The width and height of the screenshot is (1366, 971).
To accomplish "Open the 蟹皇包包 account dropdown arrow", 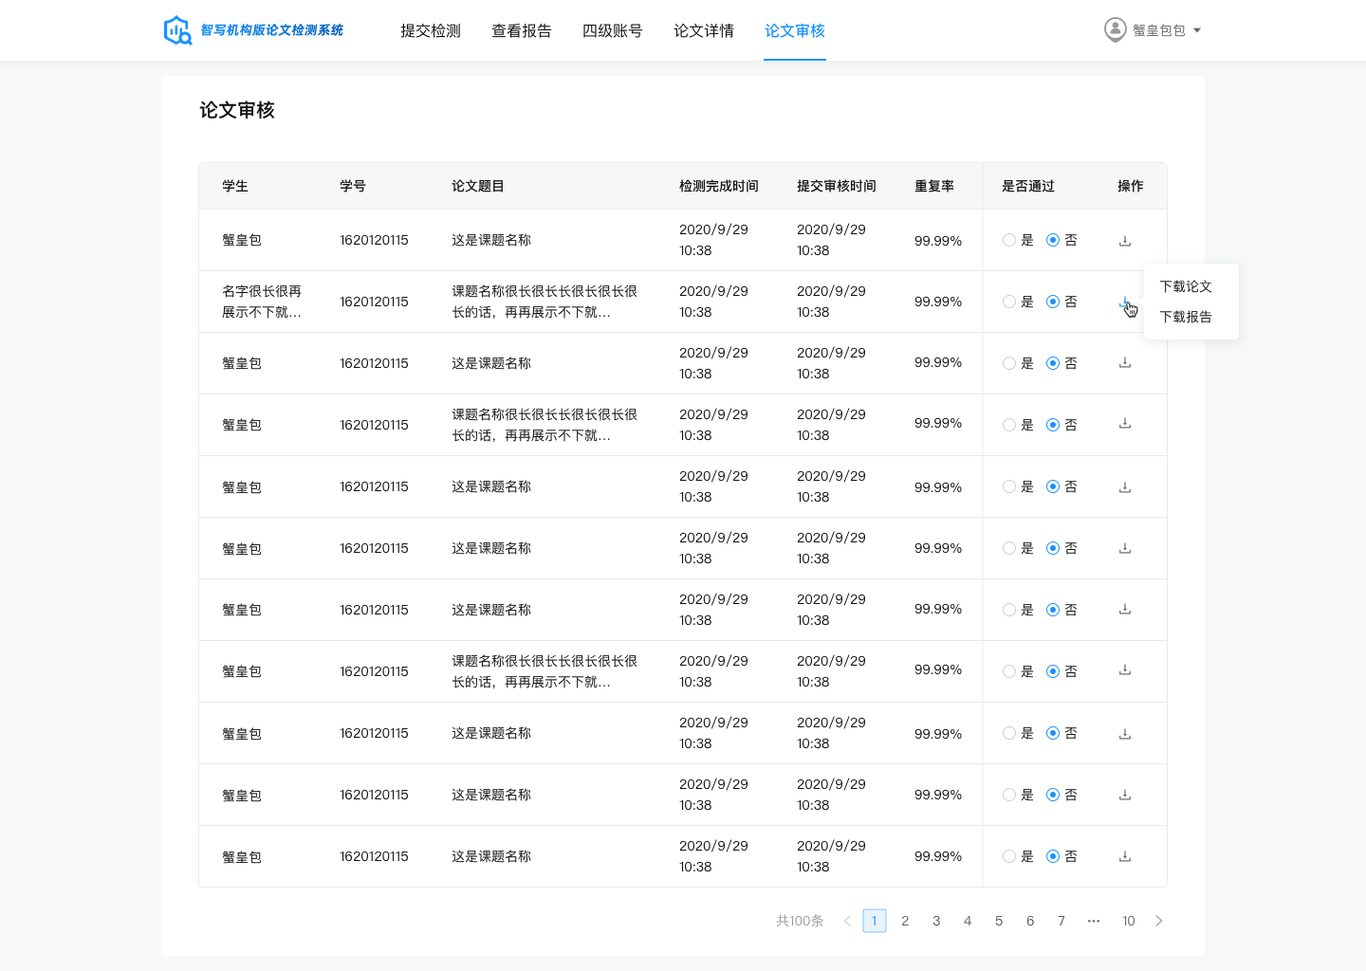I will [x=1197, y=30].
